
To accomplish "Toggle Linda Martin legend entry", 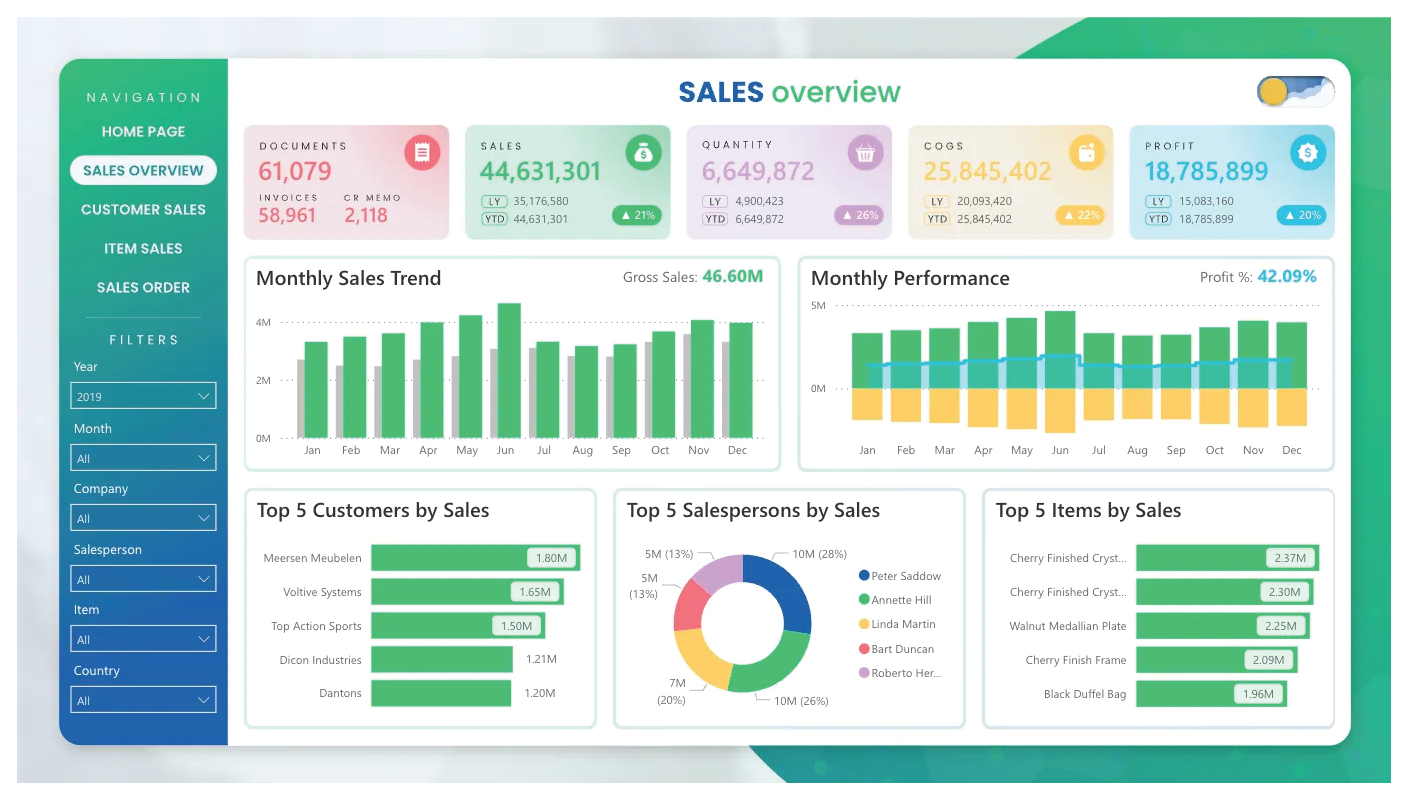I will pyautogui.click(x=902, y=624).
